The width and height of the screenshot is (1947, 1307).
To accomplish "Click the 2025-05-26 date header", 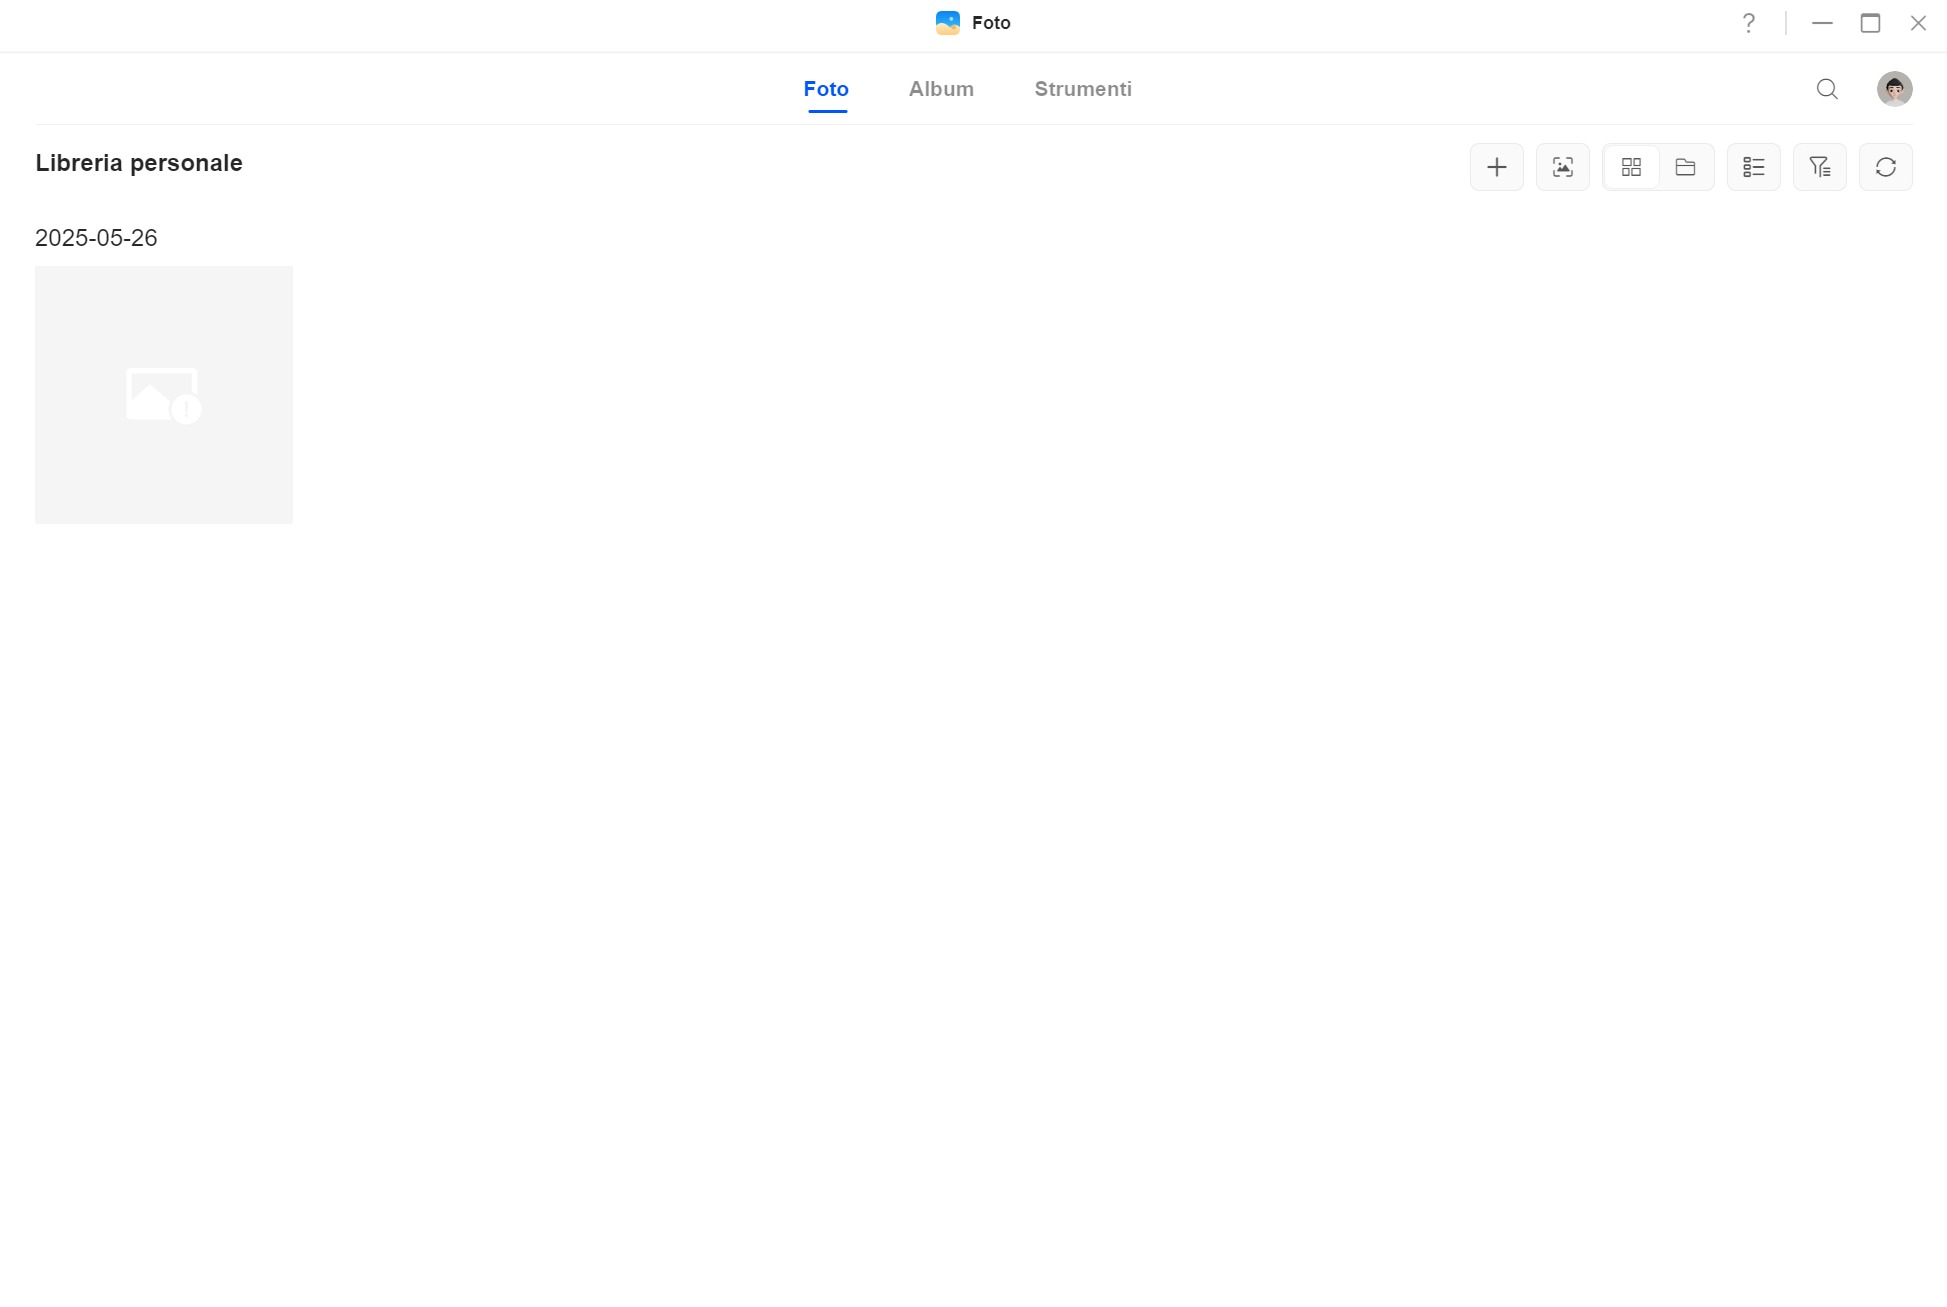I will [96, 238].
